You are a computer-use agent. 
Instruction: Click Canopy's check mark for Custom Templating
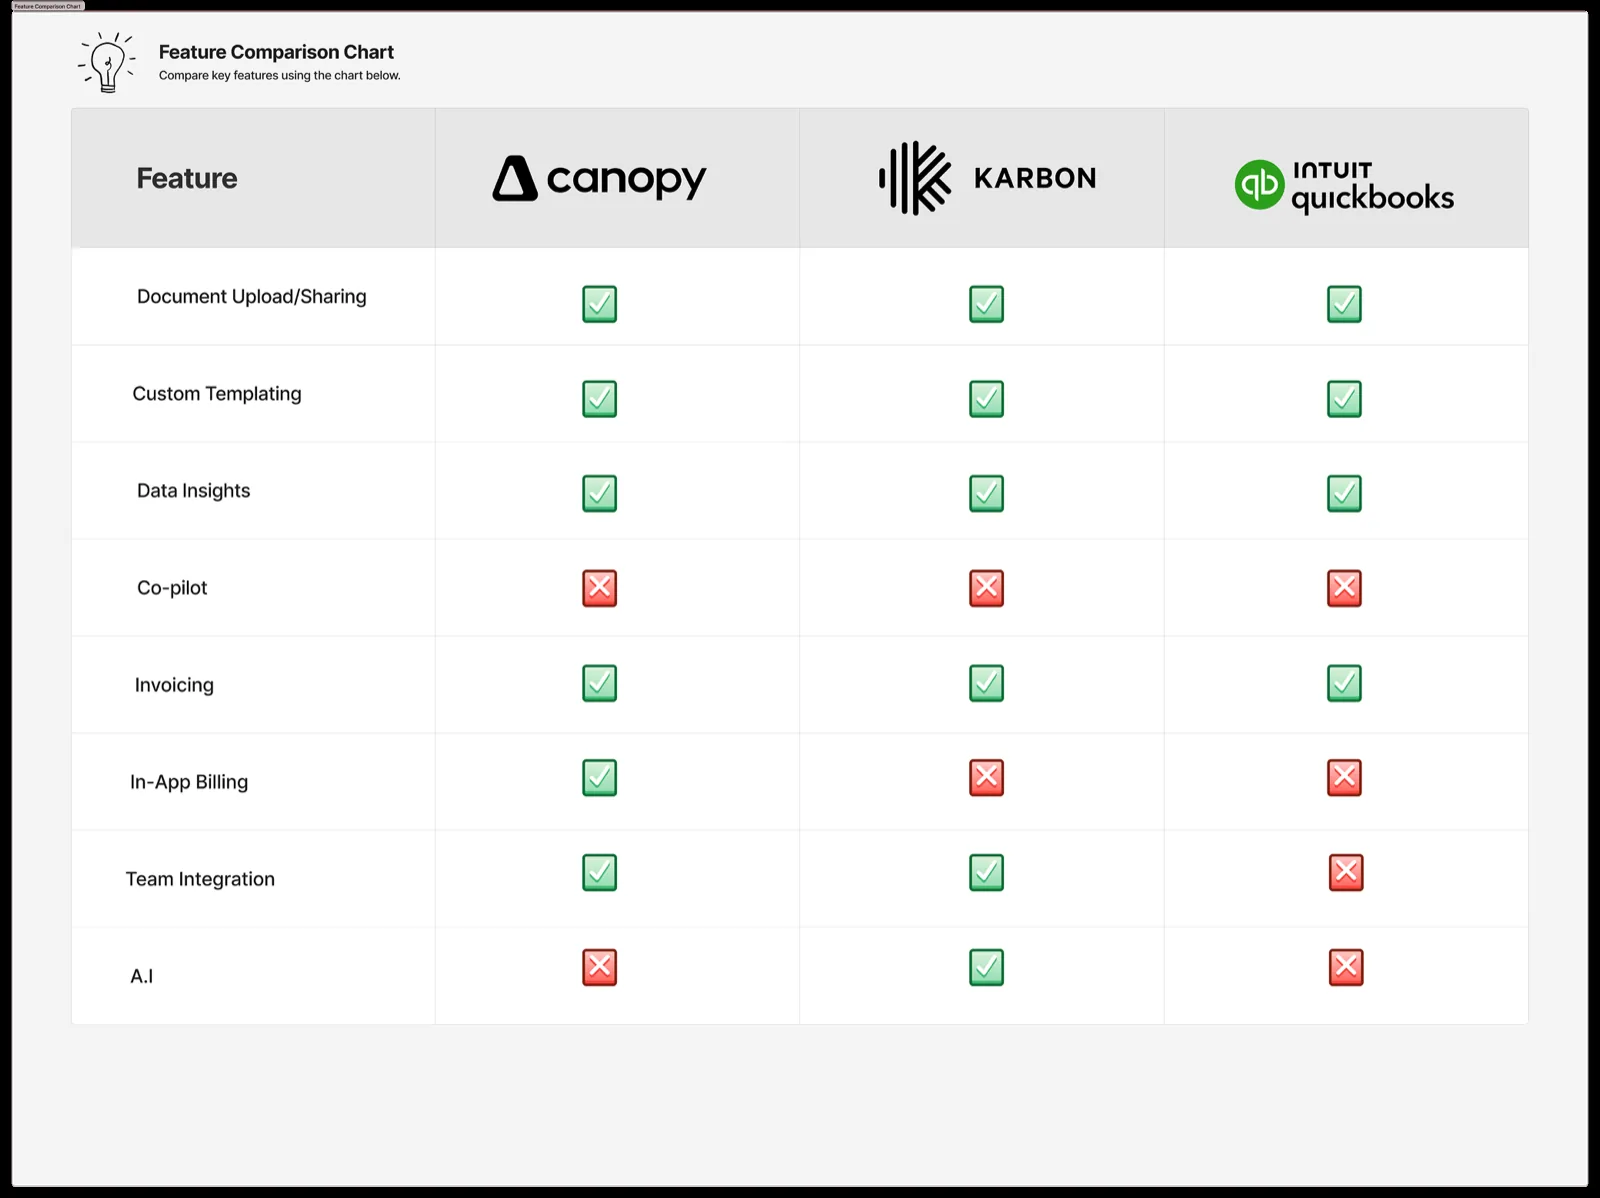[x=600, y=399]
